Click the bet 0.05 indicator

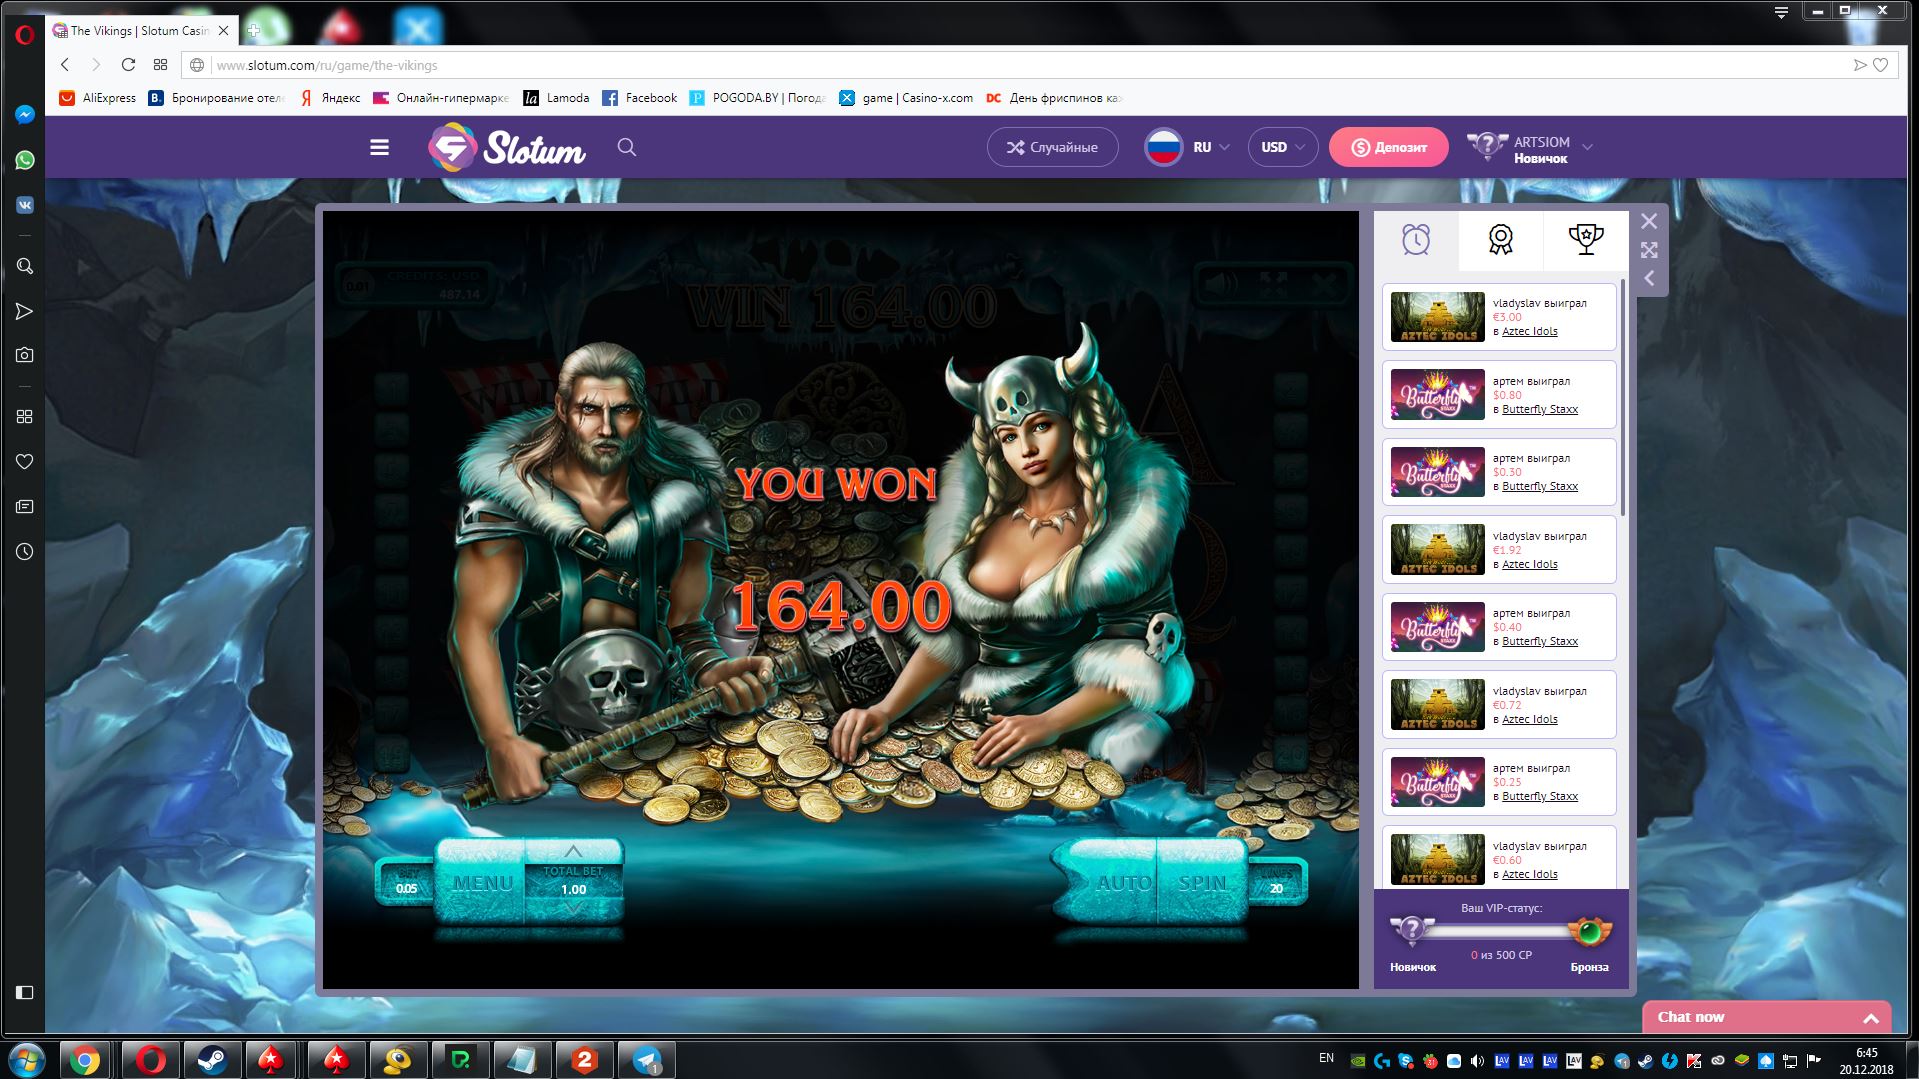point(406,881)
